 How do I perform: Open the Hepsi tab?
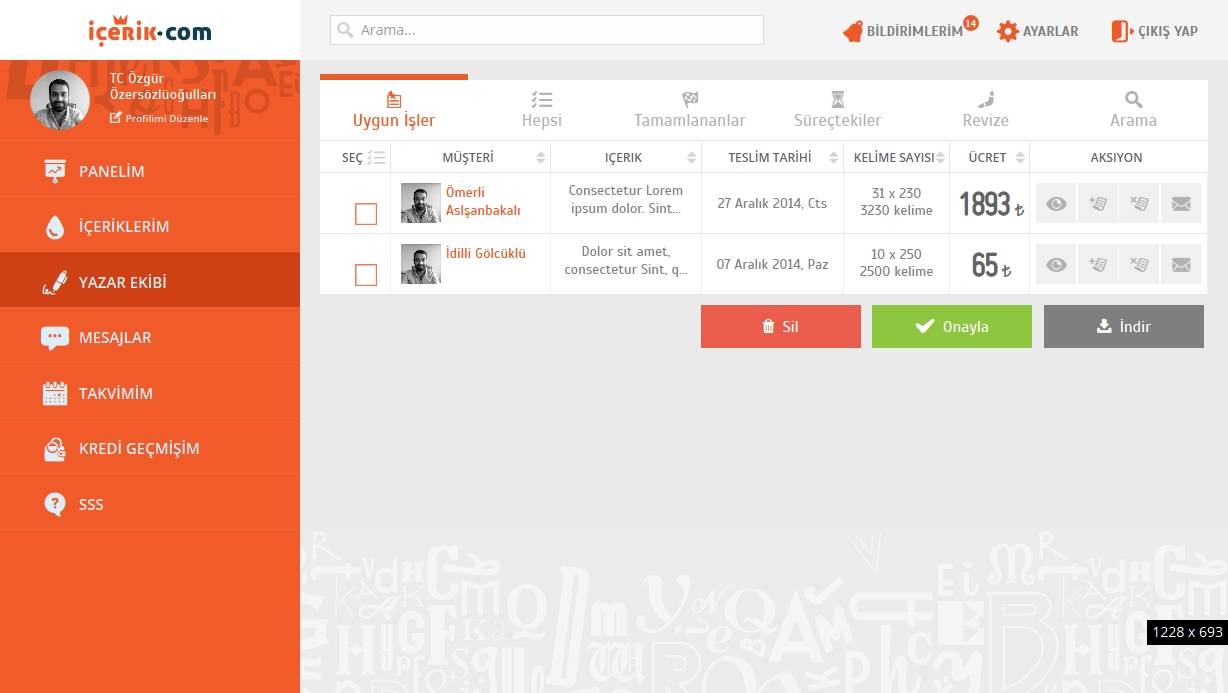click(x=541, y=110)
